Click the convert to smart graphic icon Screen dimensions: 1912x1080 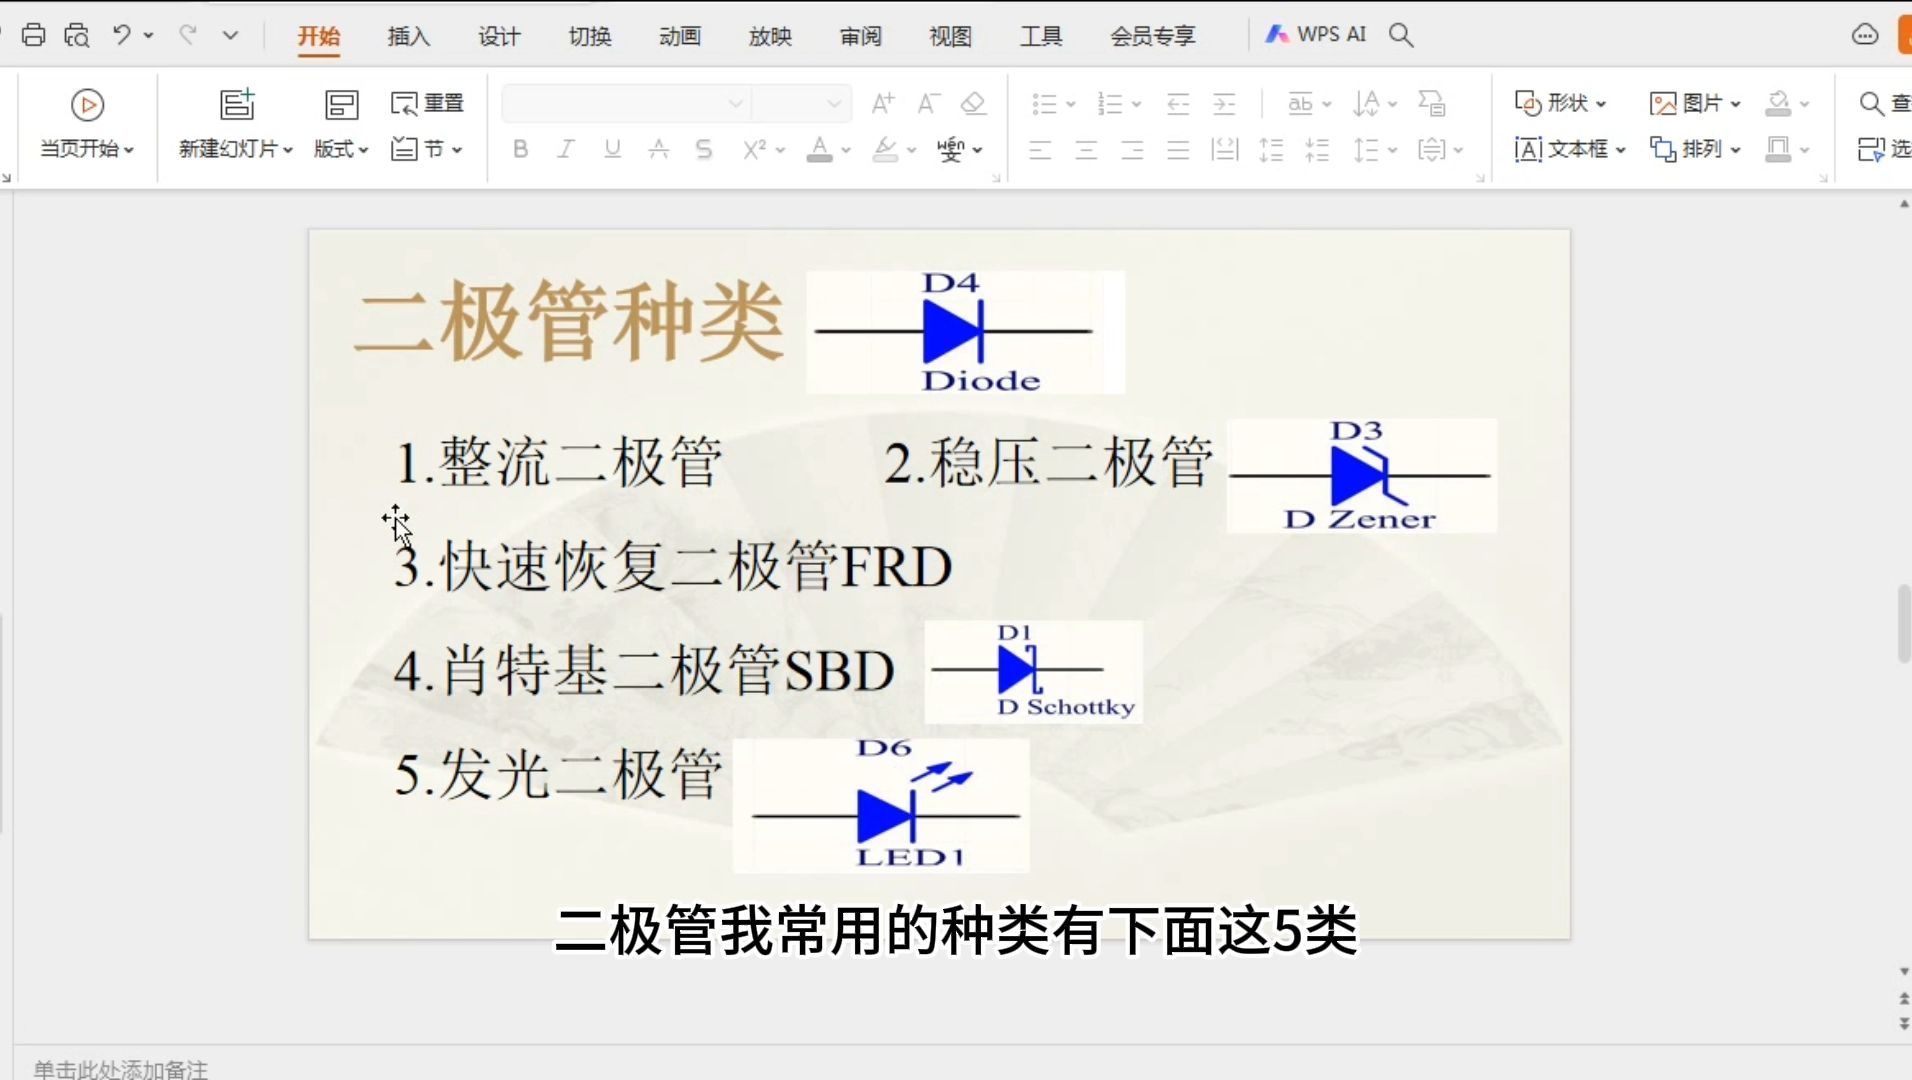[x=1432, y=103]
